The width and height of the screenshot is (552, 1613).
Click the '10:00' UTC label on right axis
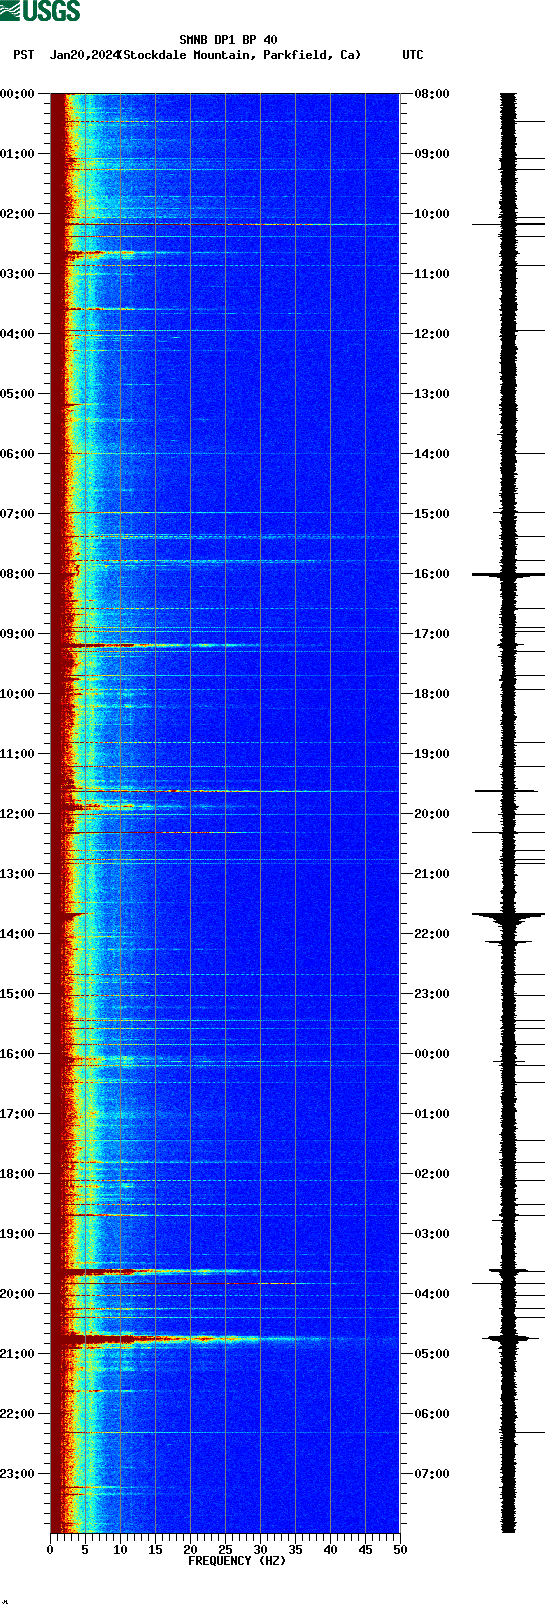click(x=432, y=214)
